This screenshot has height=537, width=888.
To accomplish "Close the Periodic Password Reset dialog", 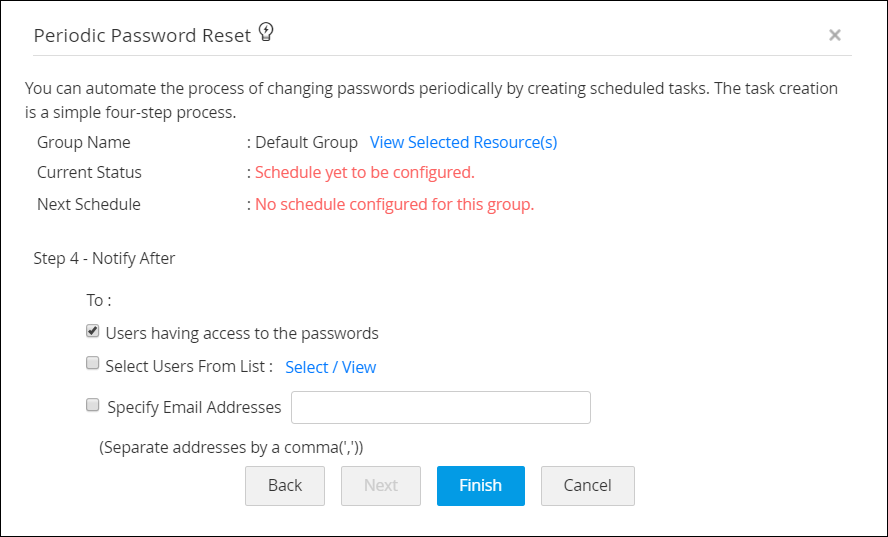I will tap(835, 35).
